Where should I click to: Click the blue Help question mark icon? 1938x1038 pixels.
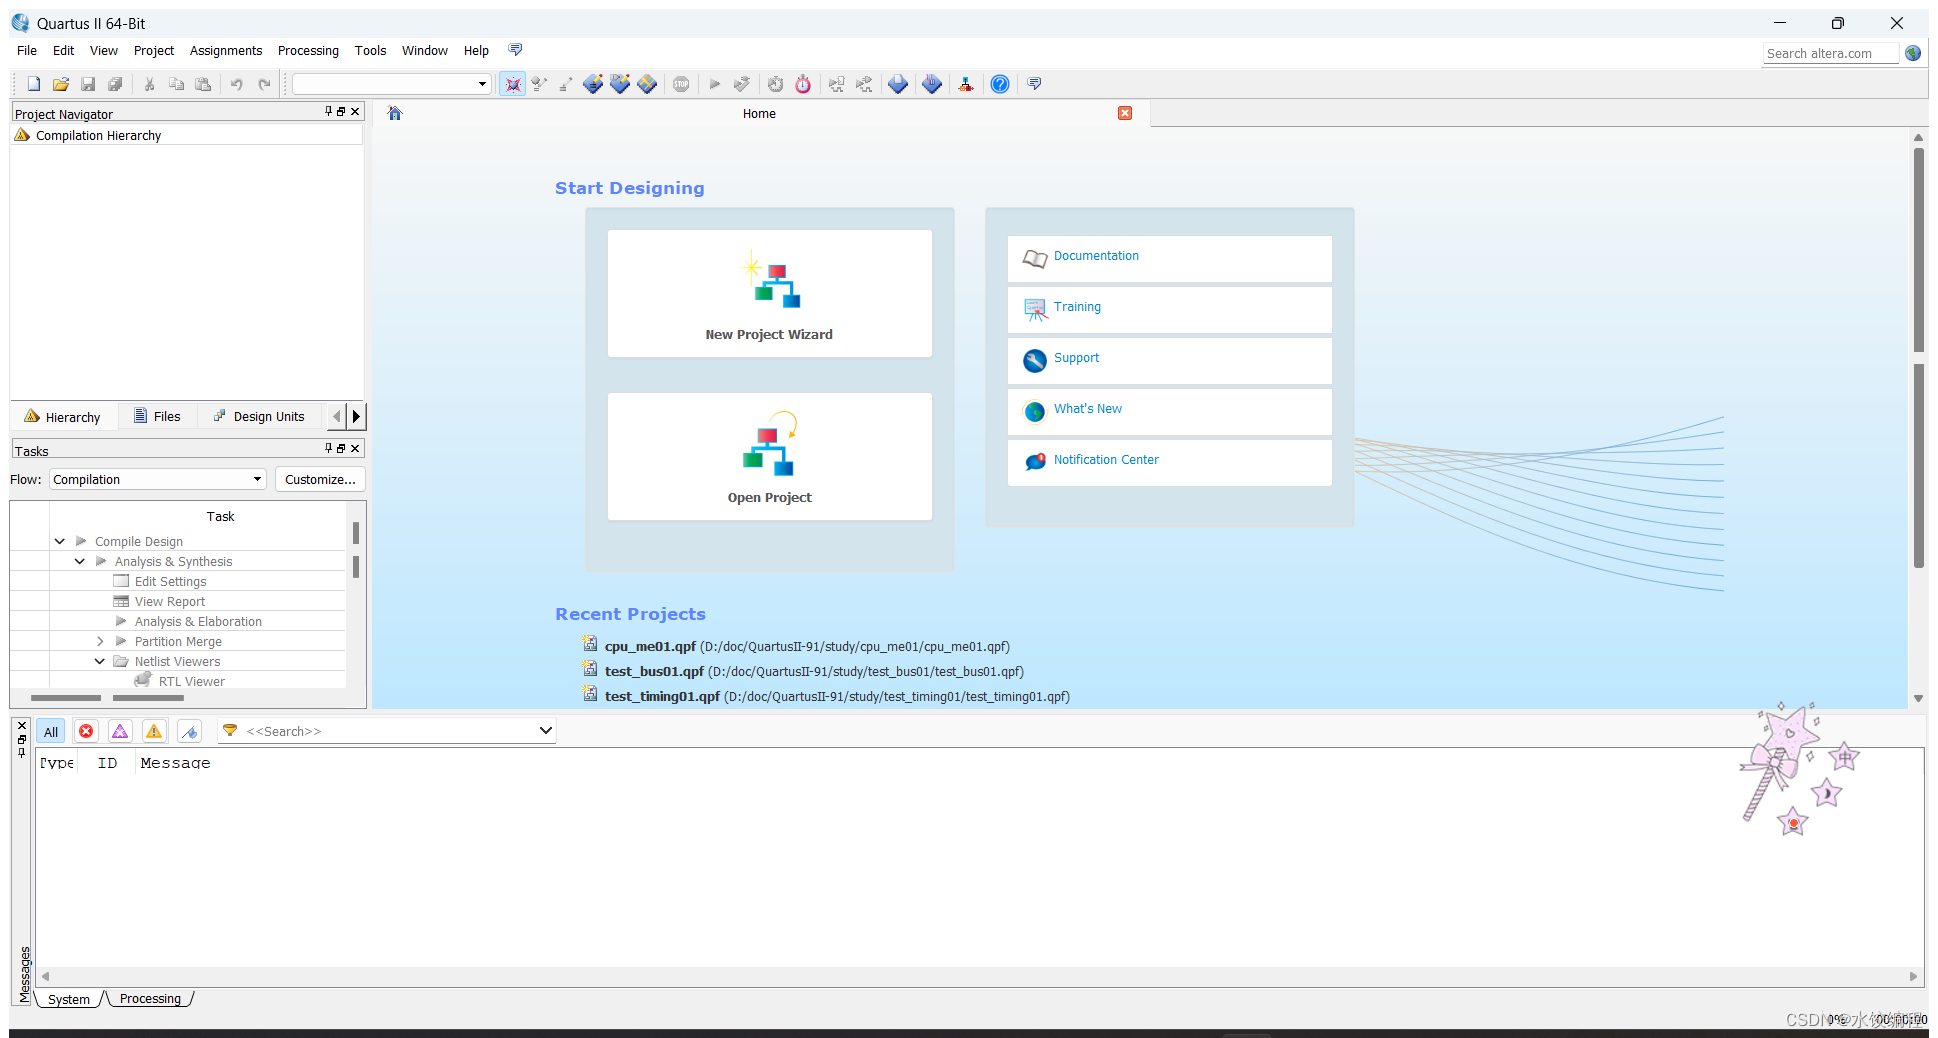(x=999, y=84)
